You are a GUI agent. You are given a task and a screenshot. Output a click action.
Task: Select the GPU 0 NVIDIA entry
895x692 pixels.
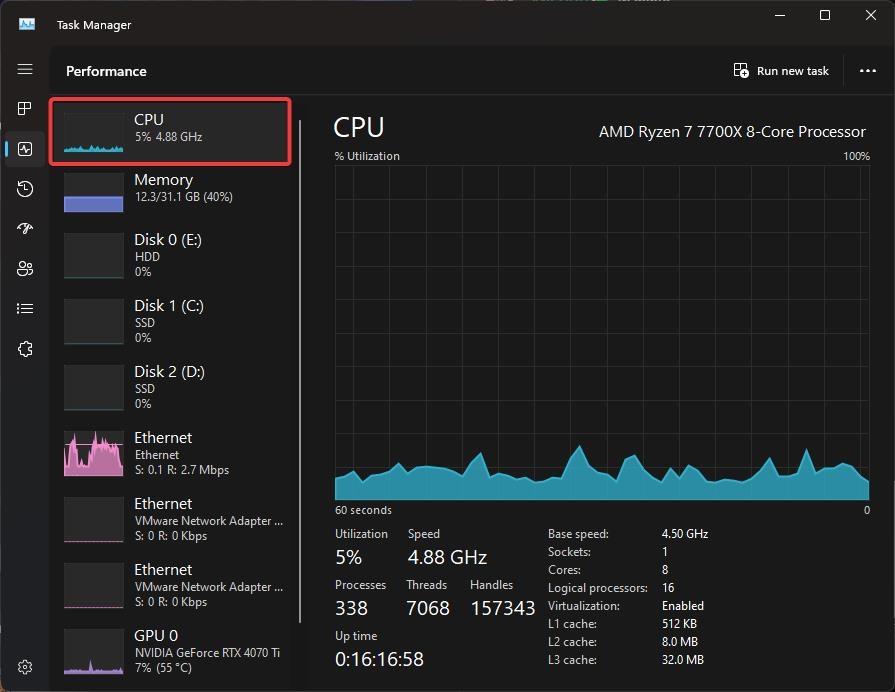point(170,651)
